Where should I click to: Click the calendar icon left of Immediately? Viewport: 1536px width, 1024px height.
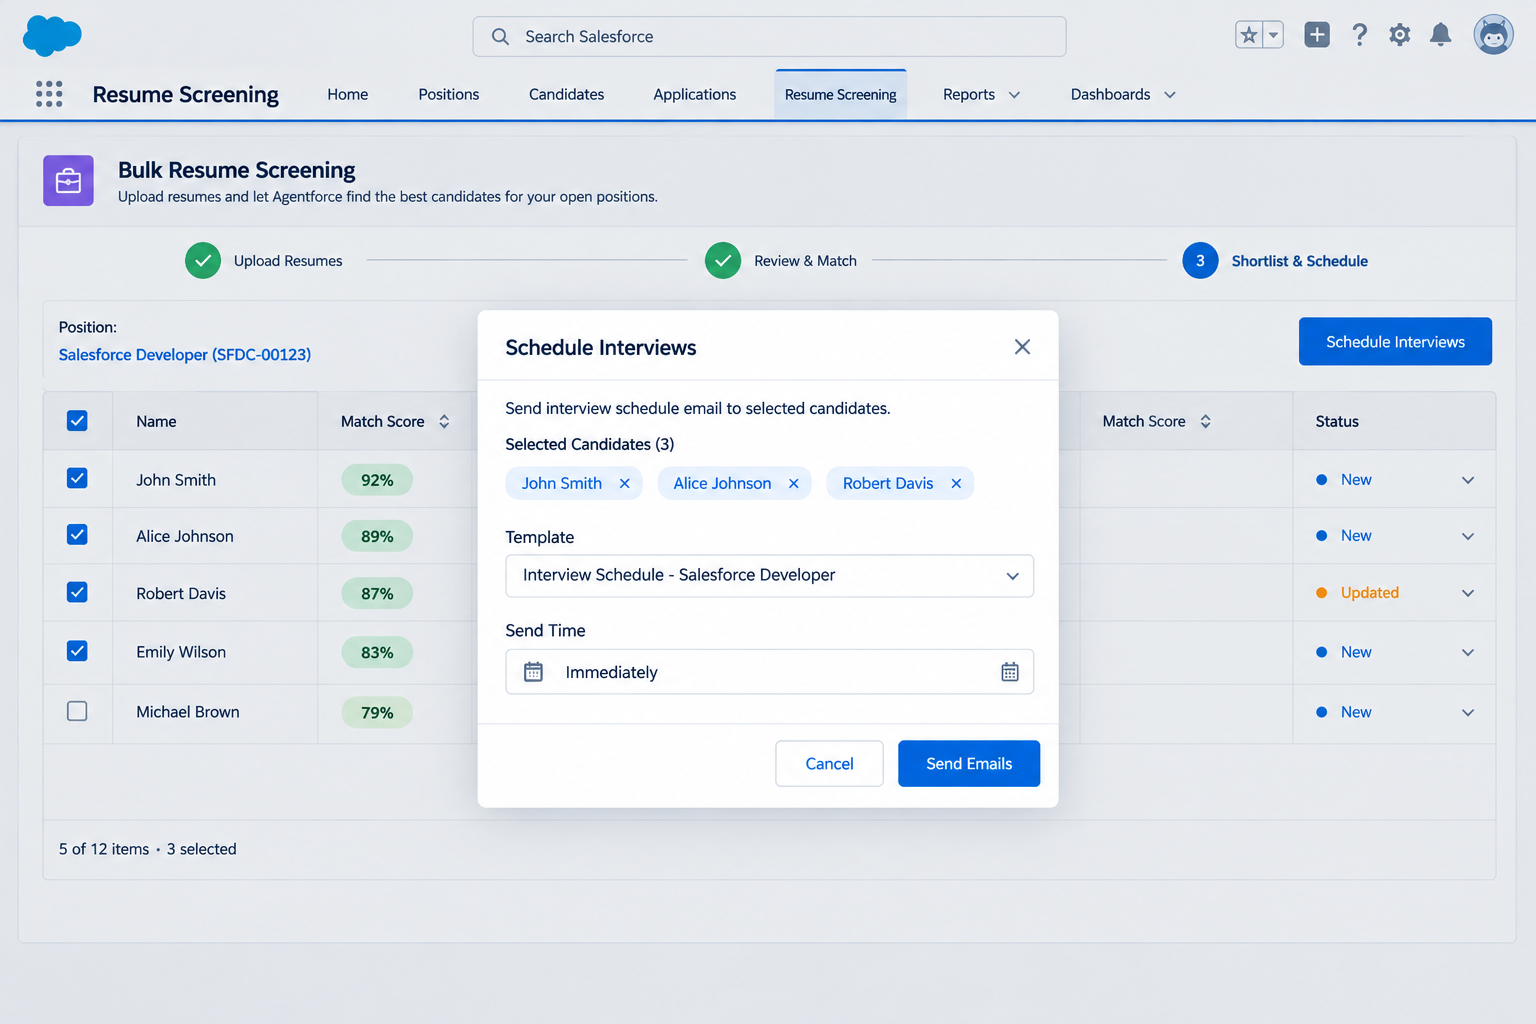pos(534,672)
